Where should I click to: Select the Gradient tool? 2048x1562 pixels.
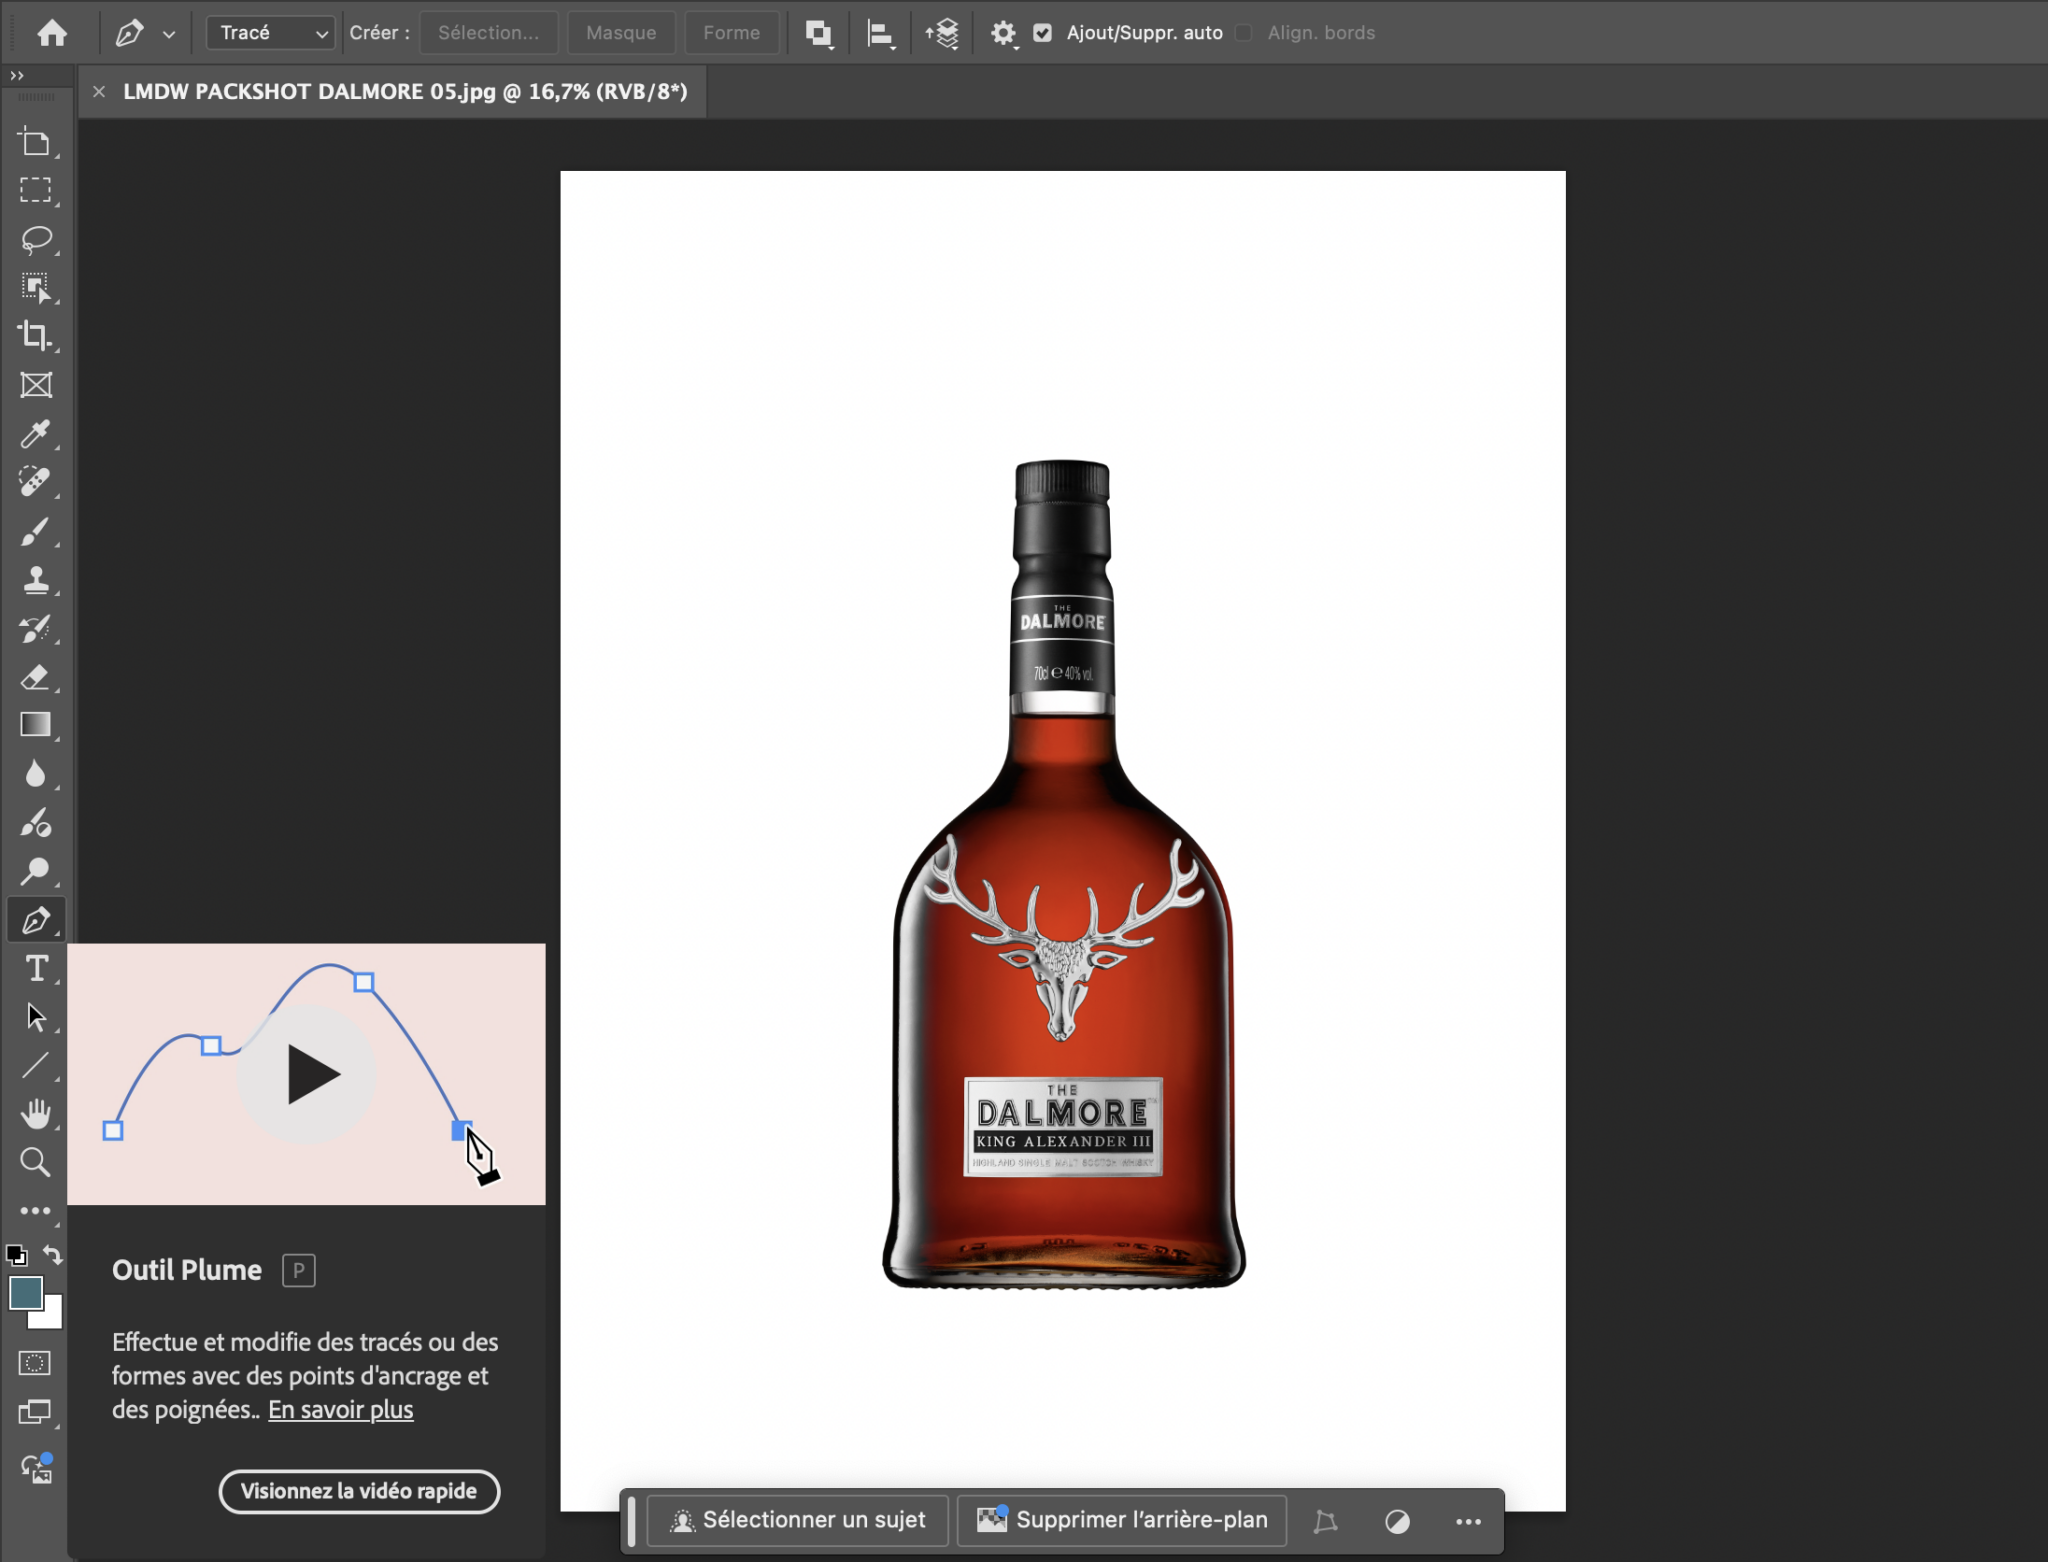tap(36, 725)
